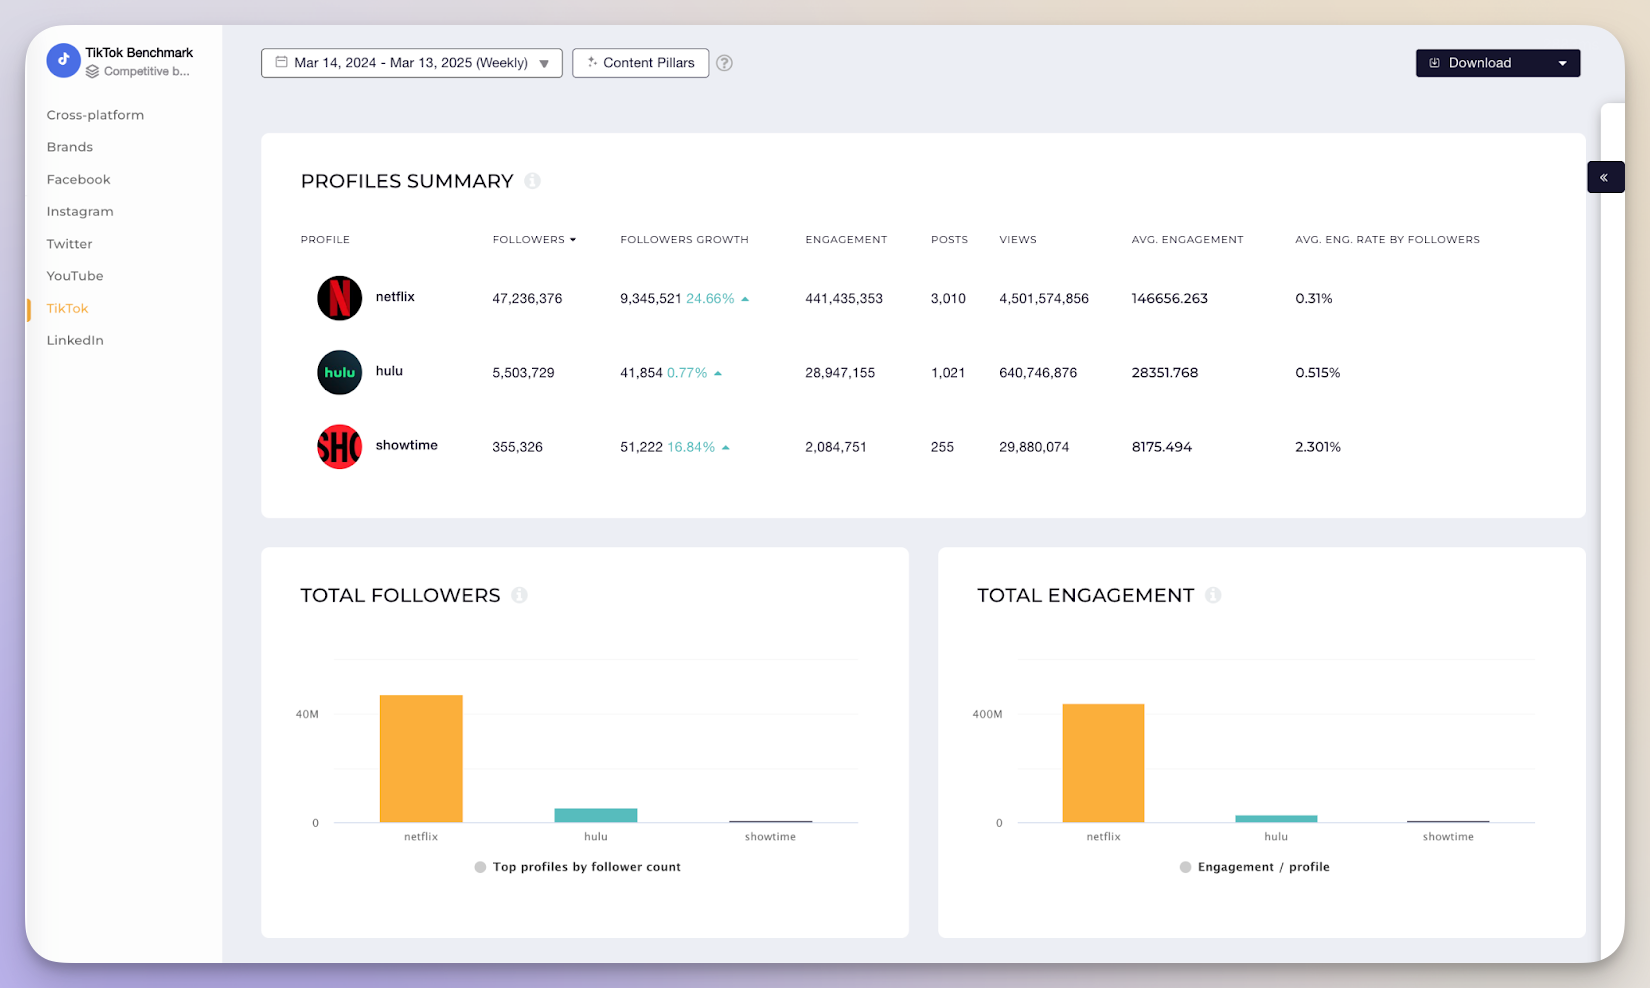Click hulu teal bar in Total Followers chart
This screenshot has height=988, width=1650.
coord(596,815)
